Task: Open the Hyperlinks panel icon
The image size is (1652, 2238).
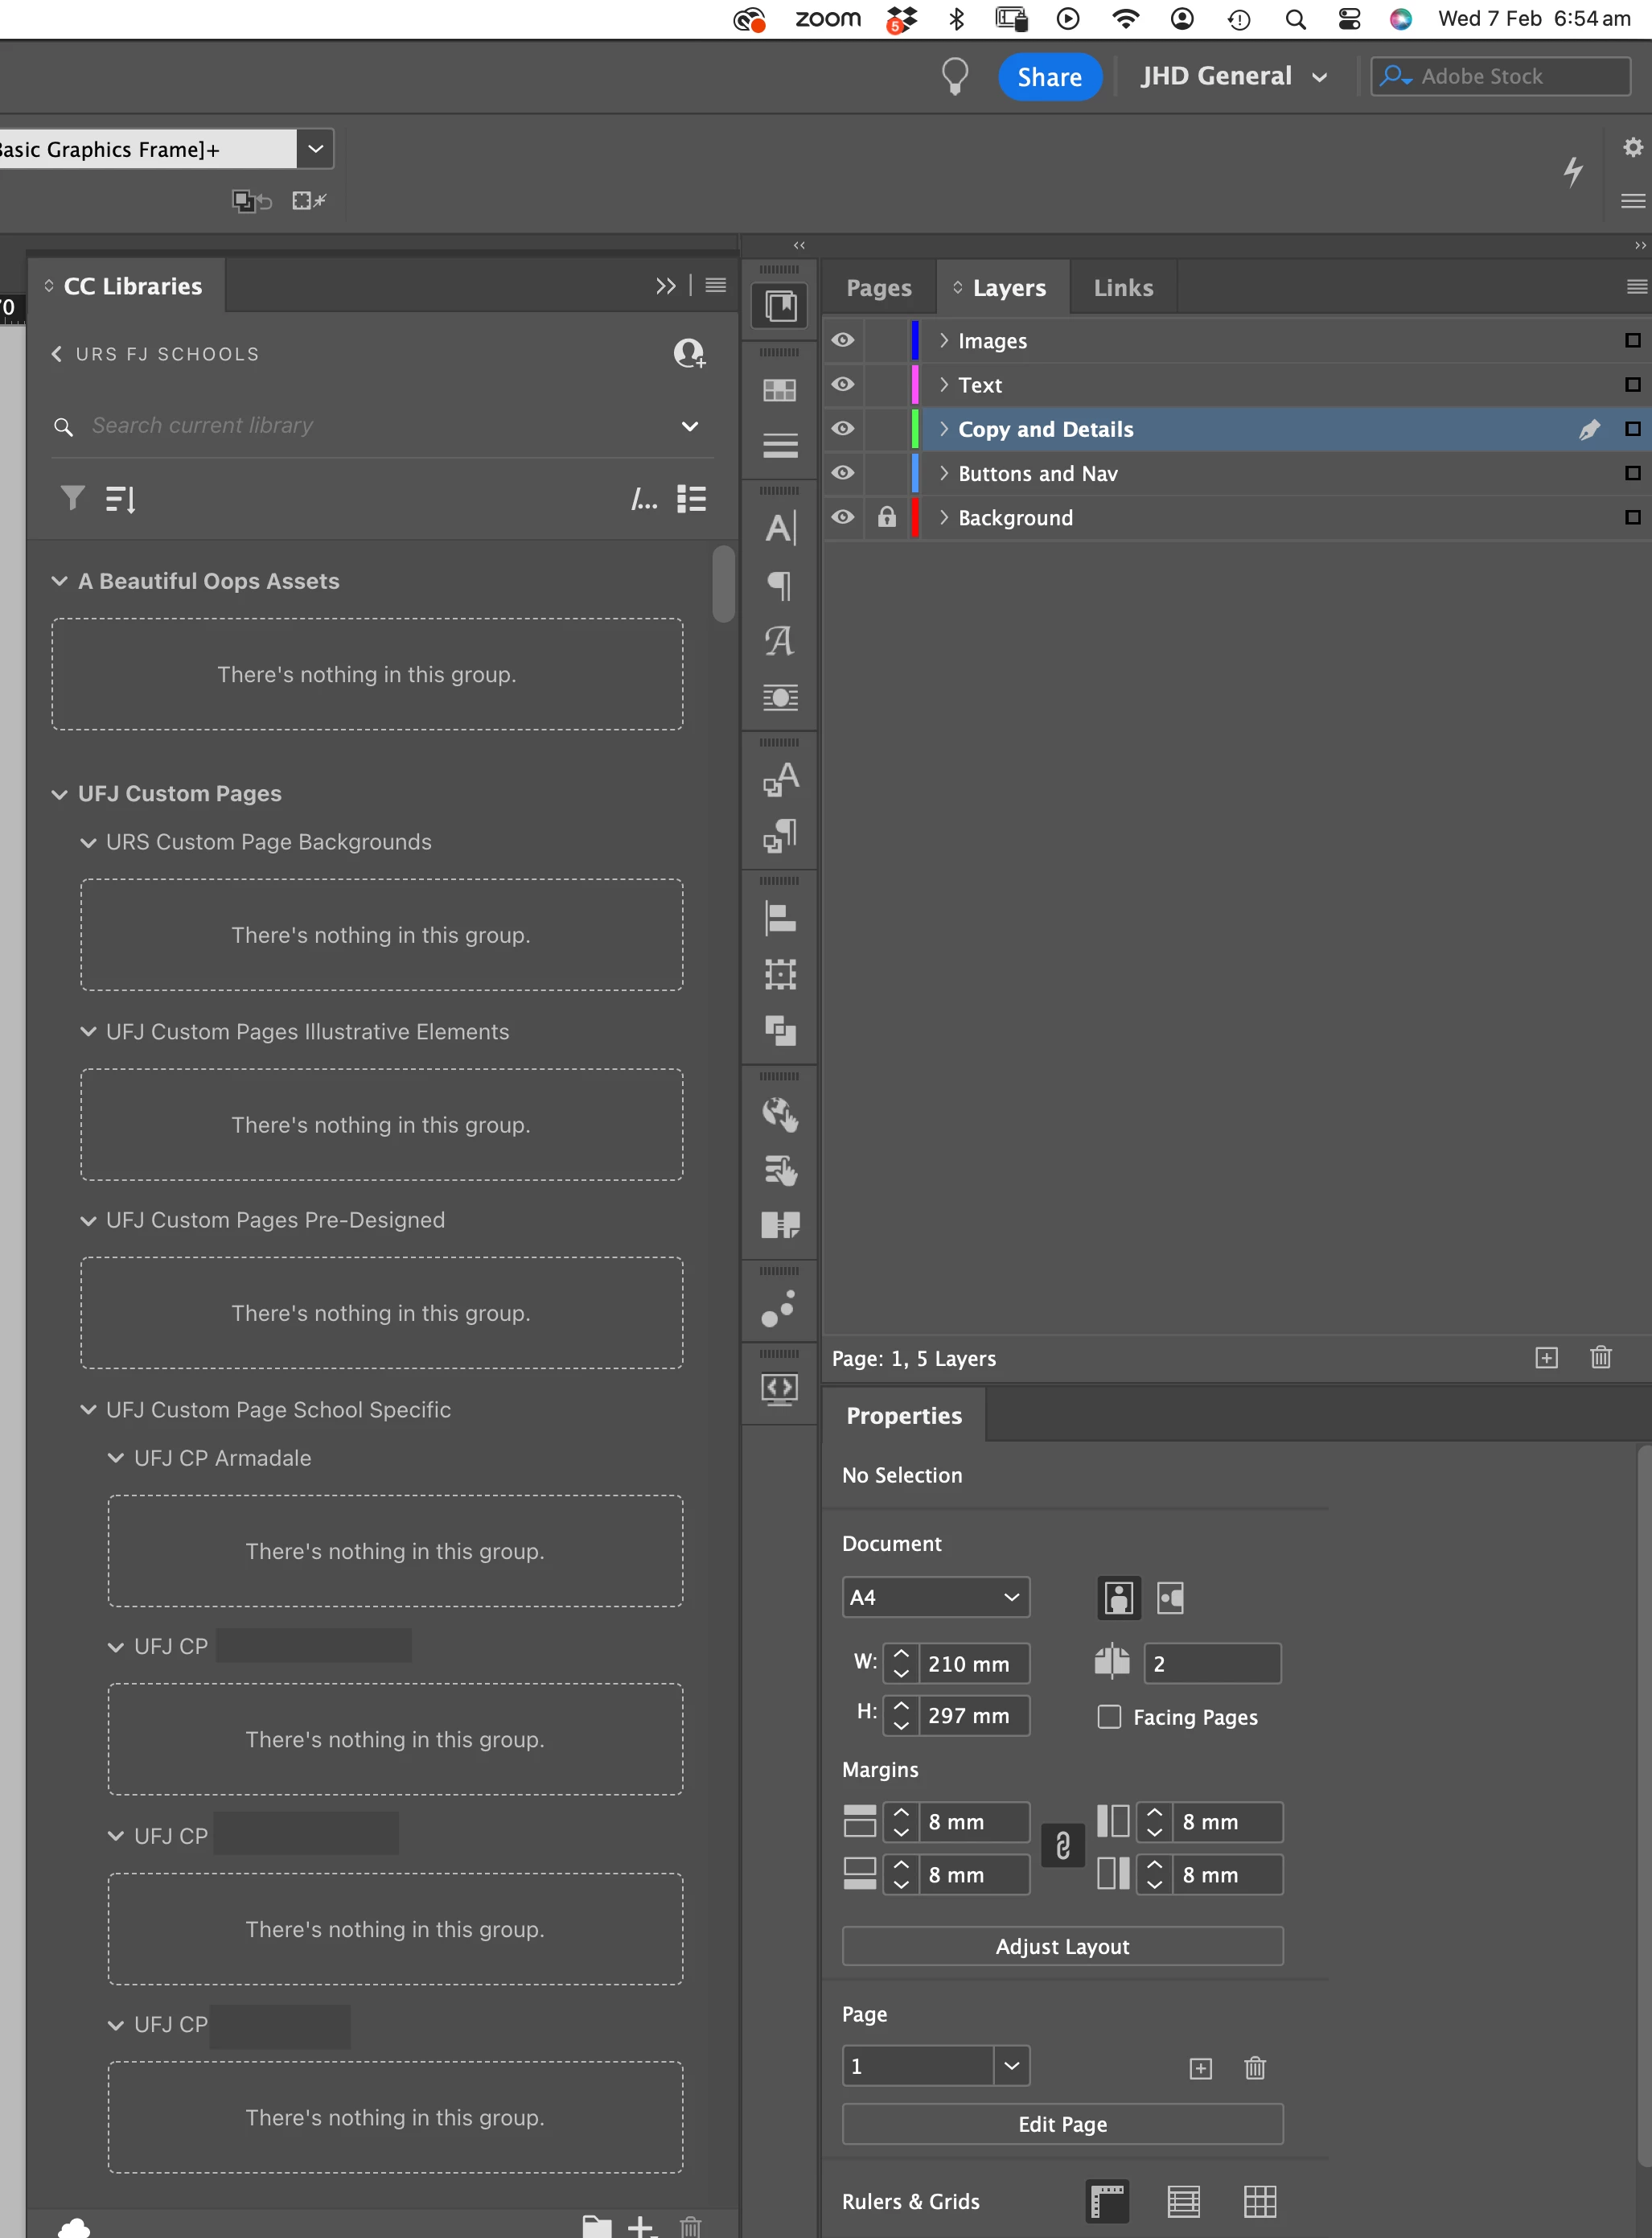Action: tap(780, 1114)
